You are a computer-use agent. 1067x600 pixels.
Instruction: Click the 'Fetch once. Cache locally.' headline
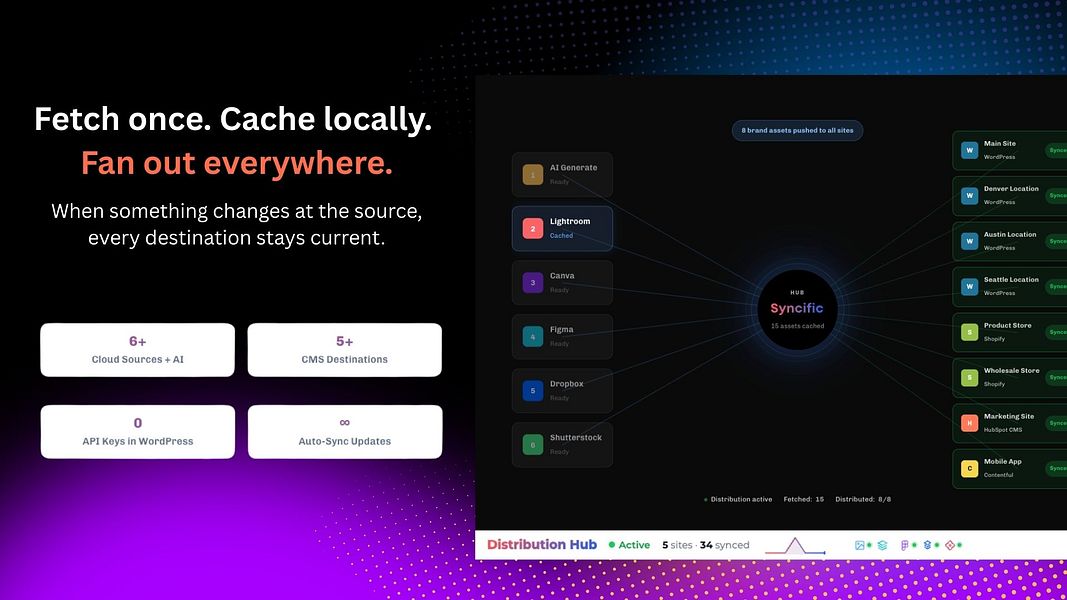pos(233,119)
